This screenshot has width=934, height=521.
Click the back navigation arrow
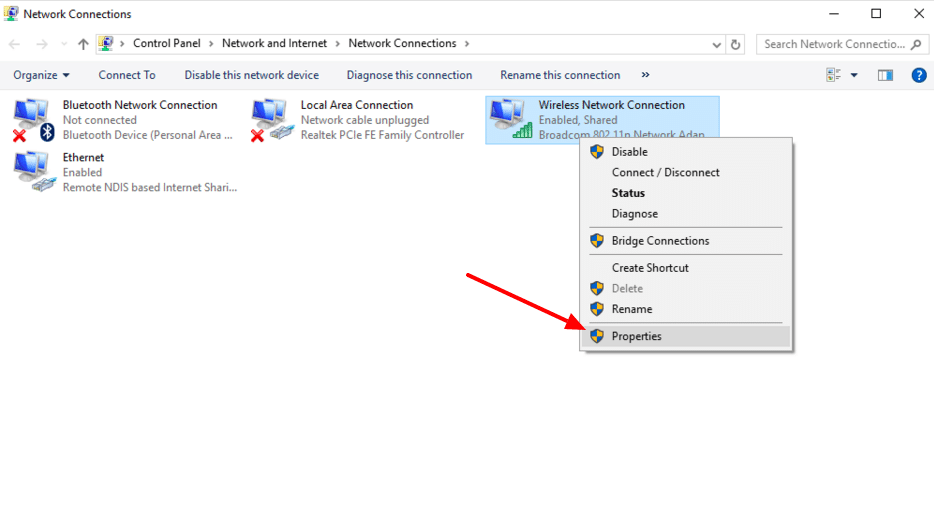click(14, 44)
